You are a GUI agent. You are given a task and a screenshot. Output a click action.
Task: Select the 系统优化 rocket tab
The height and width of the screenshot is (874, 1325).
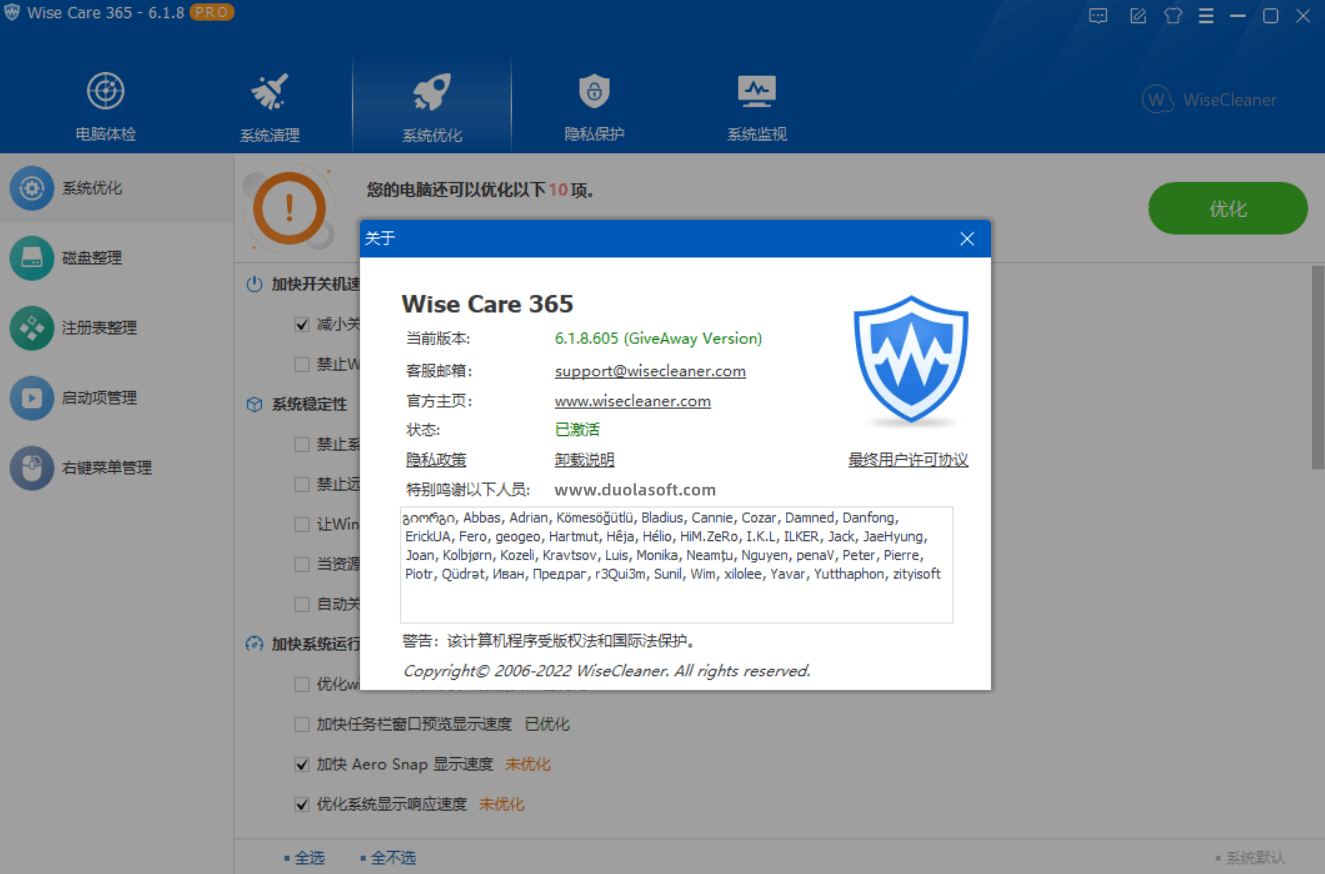(432, 106)
